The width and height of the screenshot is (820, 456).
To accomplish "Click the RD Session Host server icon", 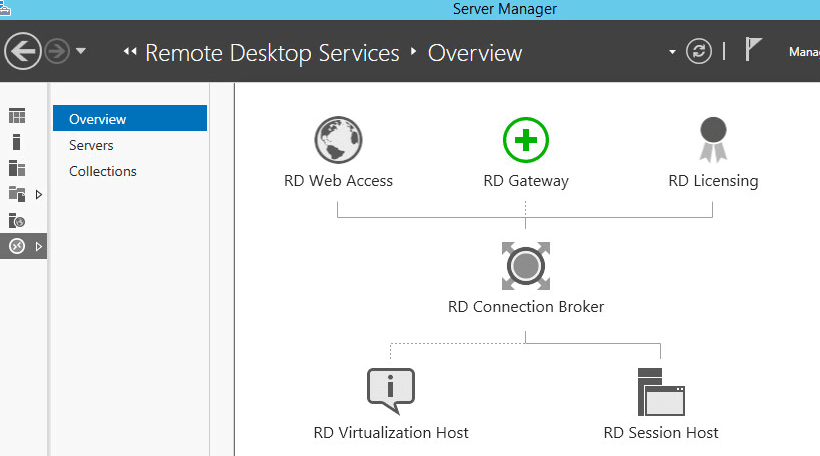I will pos(660,391).
